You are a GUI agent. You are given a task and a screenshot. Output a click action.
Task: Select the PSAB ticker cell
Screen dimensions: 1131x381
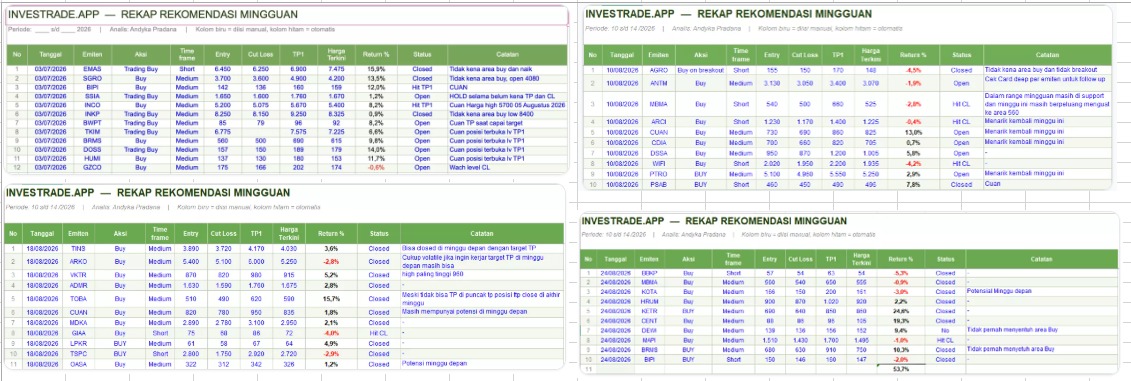(658, 185)
